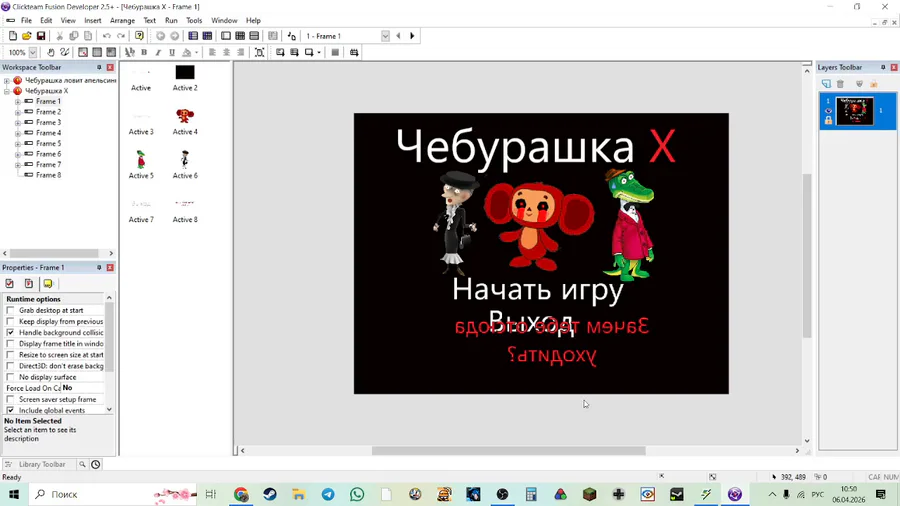Image resolution: width=900 pixels, height=506 pixels.
Task: Open the Data Elements icon beside Frame selector
Action: point(292,36)
